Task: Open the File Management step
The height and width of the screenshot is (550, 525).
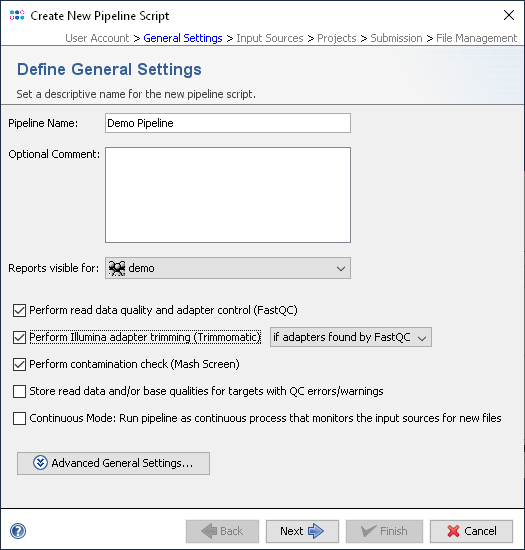Action: pyautogui.click(x=476, y=38)
